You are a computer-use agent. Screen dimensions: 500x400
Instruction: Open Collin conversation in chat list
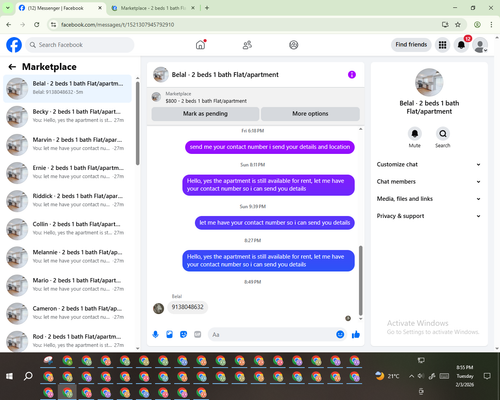67,229
